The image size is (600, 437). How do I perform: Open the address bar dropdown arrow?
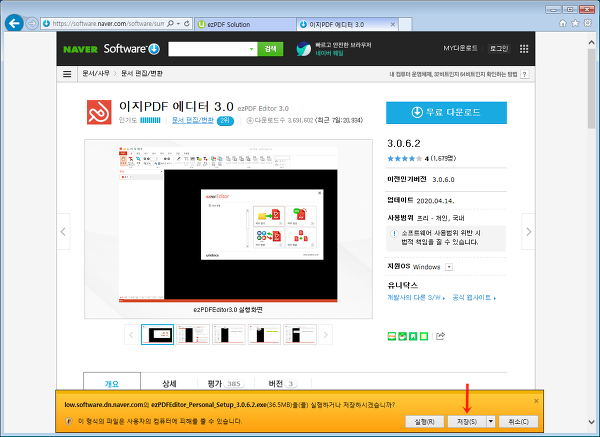pos(178,24)
